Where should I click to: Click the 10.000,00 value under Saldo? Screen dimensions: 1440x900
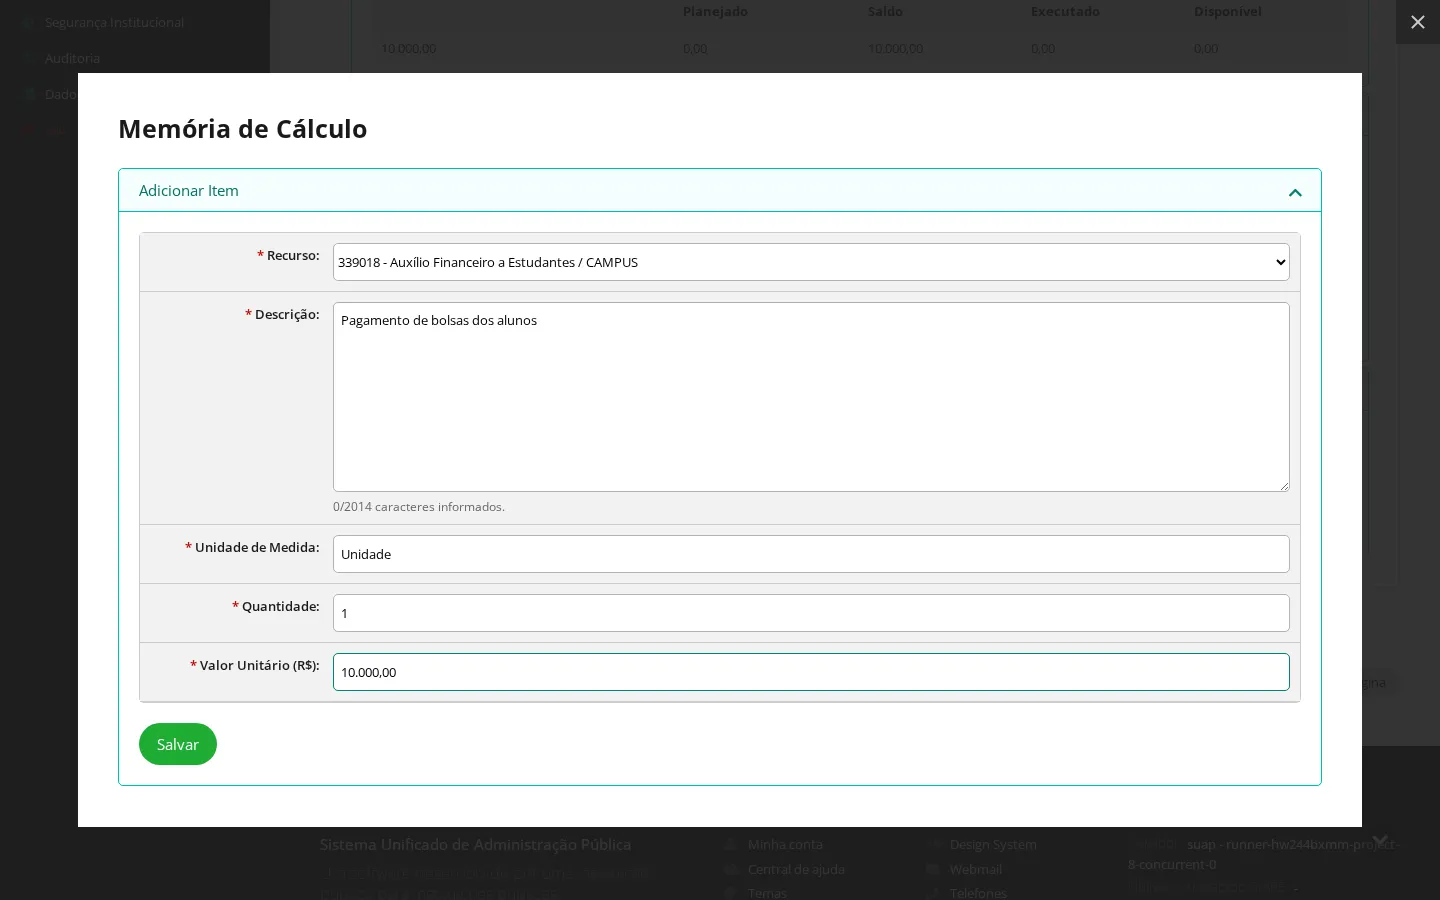coord(896,48)
